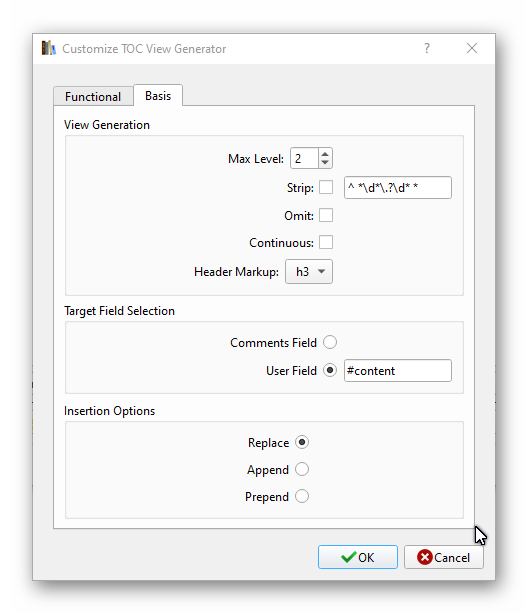Click the Header Markup label text
Screen dimensions: 528x613
coord(236,272)
